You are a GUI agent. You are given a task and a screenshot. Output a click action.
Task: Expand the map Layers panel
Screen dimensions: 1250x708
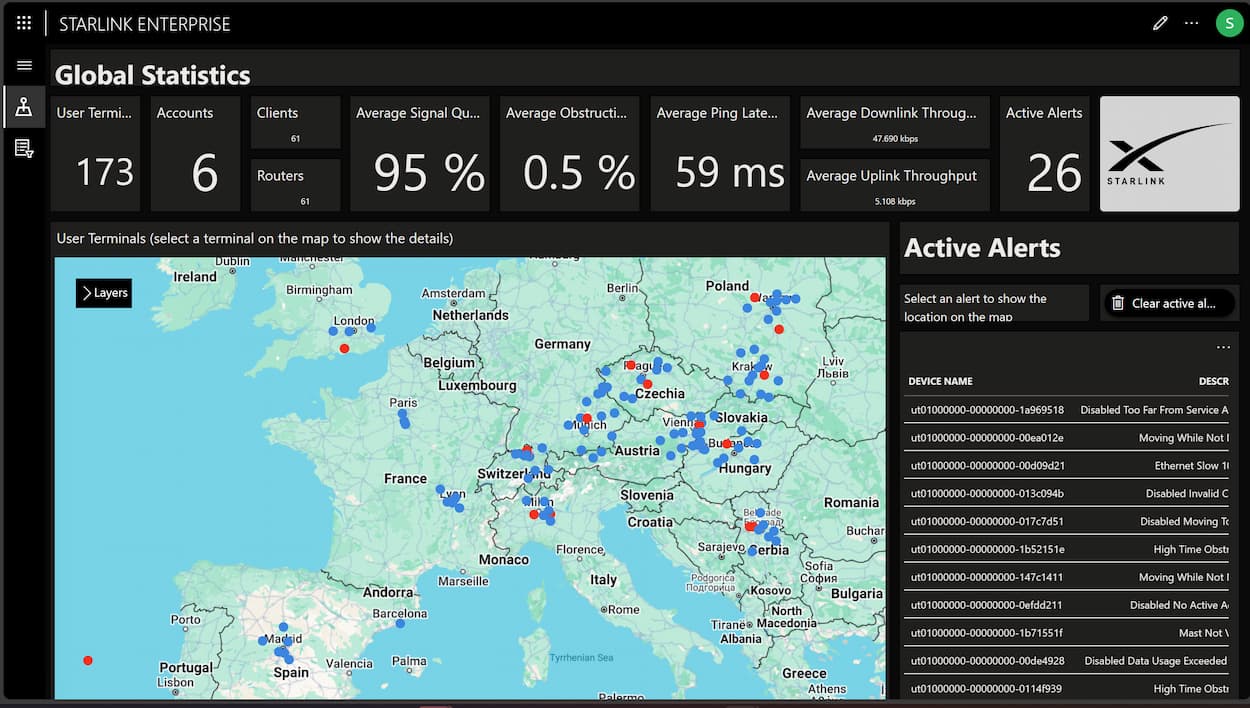point(104,293)
